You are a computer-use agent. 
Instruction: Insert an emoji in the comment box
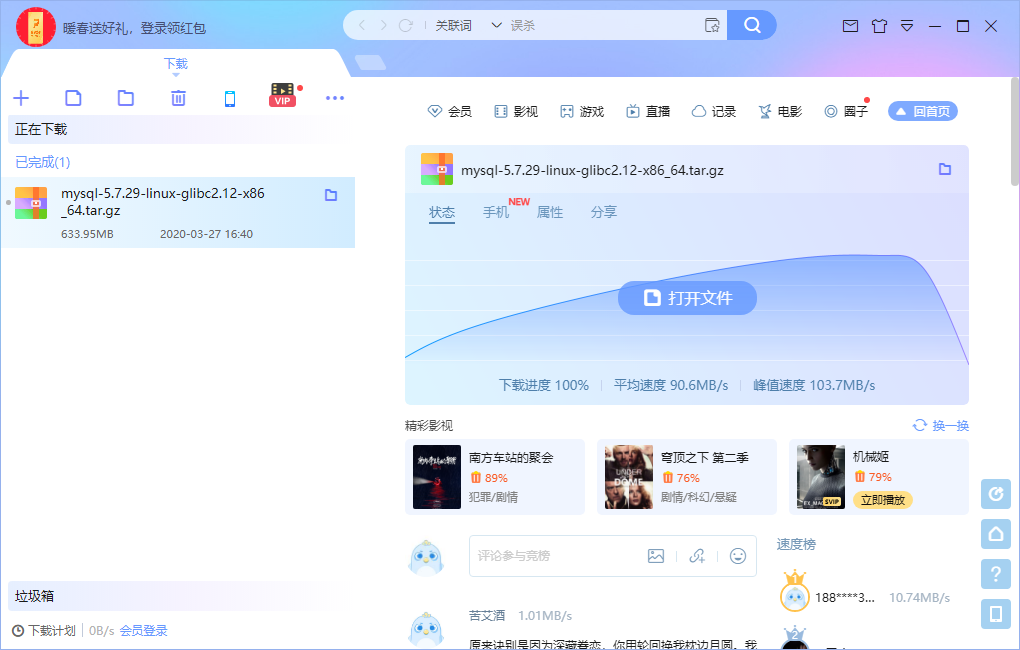737,556
